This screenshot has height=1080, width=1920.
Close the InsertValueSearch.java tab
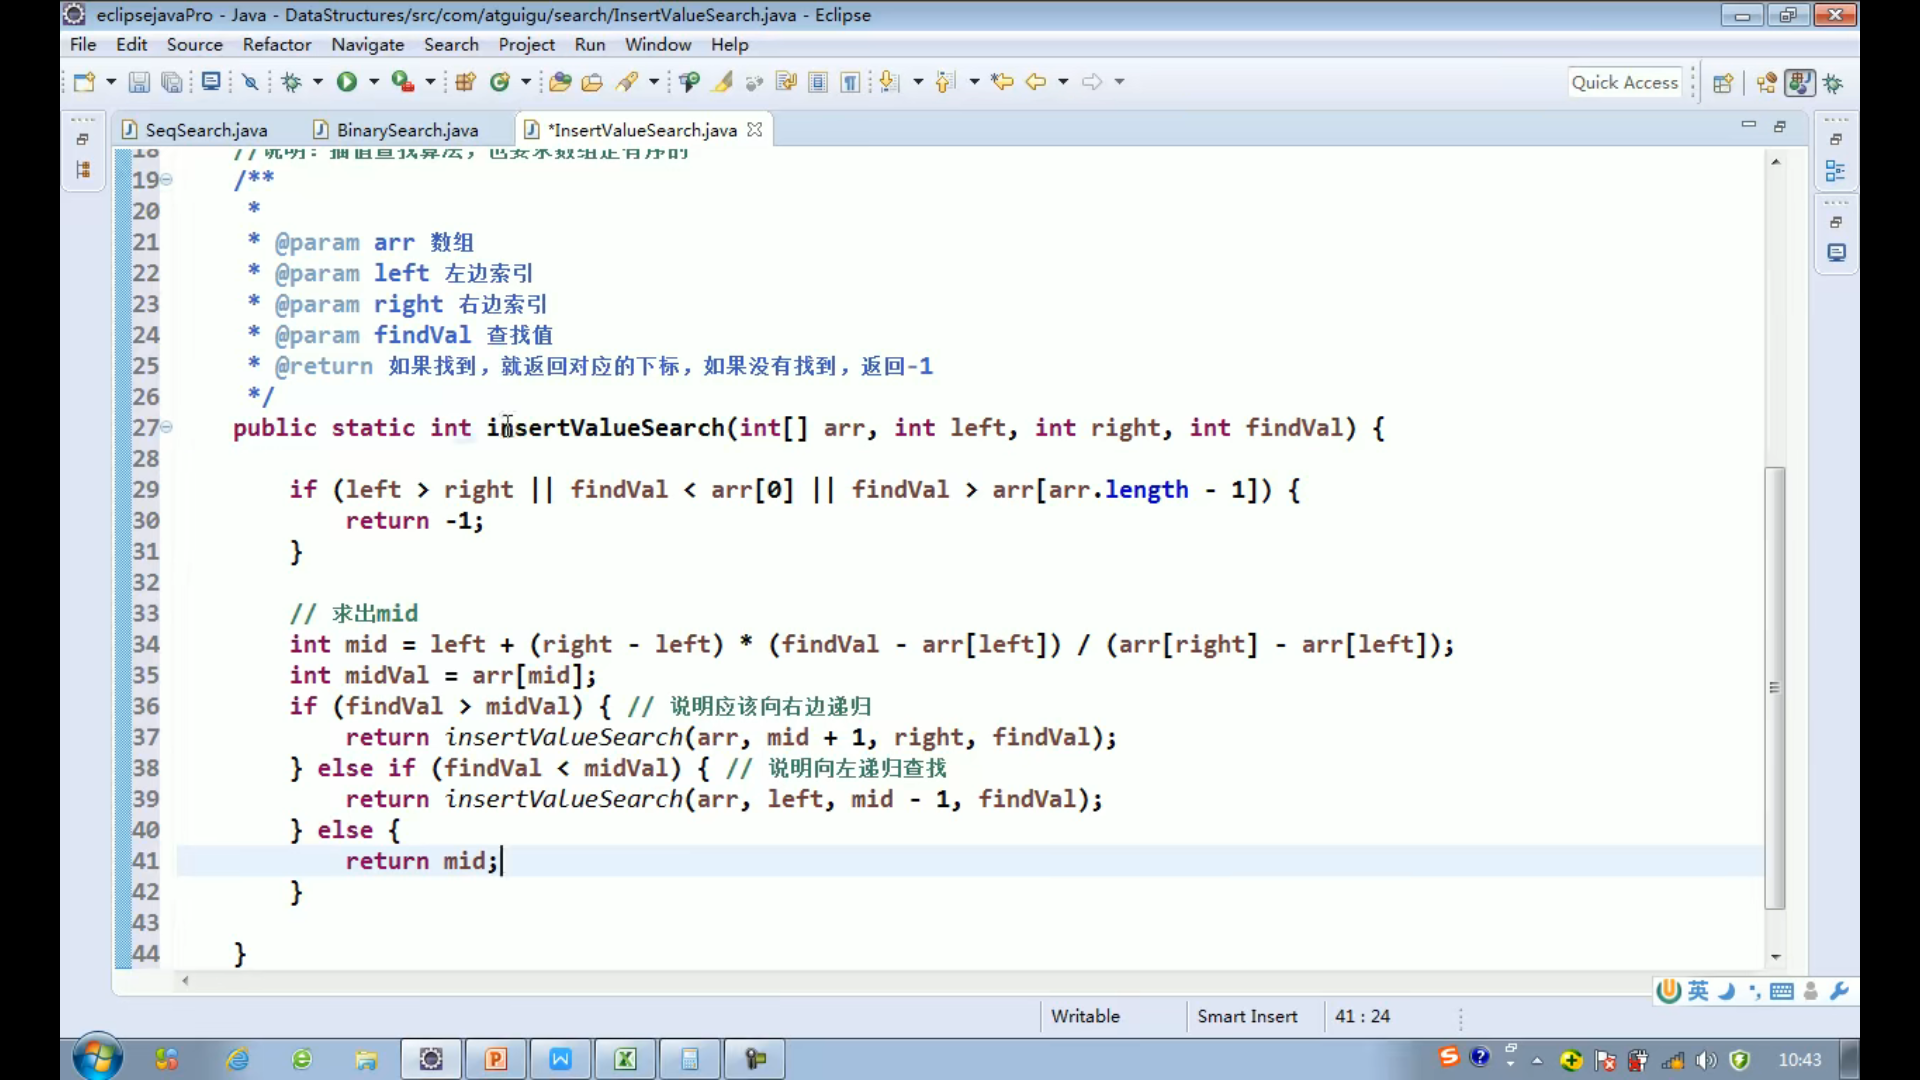(755, 130)
